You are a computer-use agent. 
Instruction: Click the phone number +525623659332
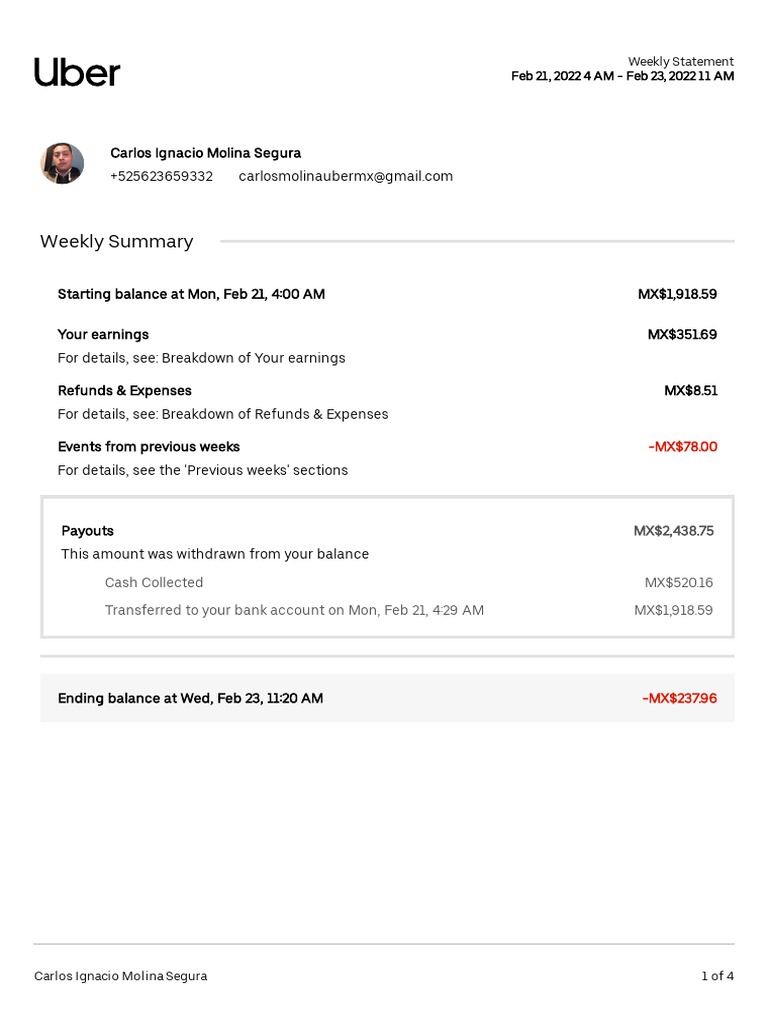click(x=161, y=176)
